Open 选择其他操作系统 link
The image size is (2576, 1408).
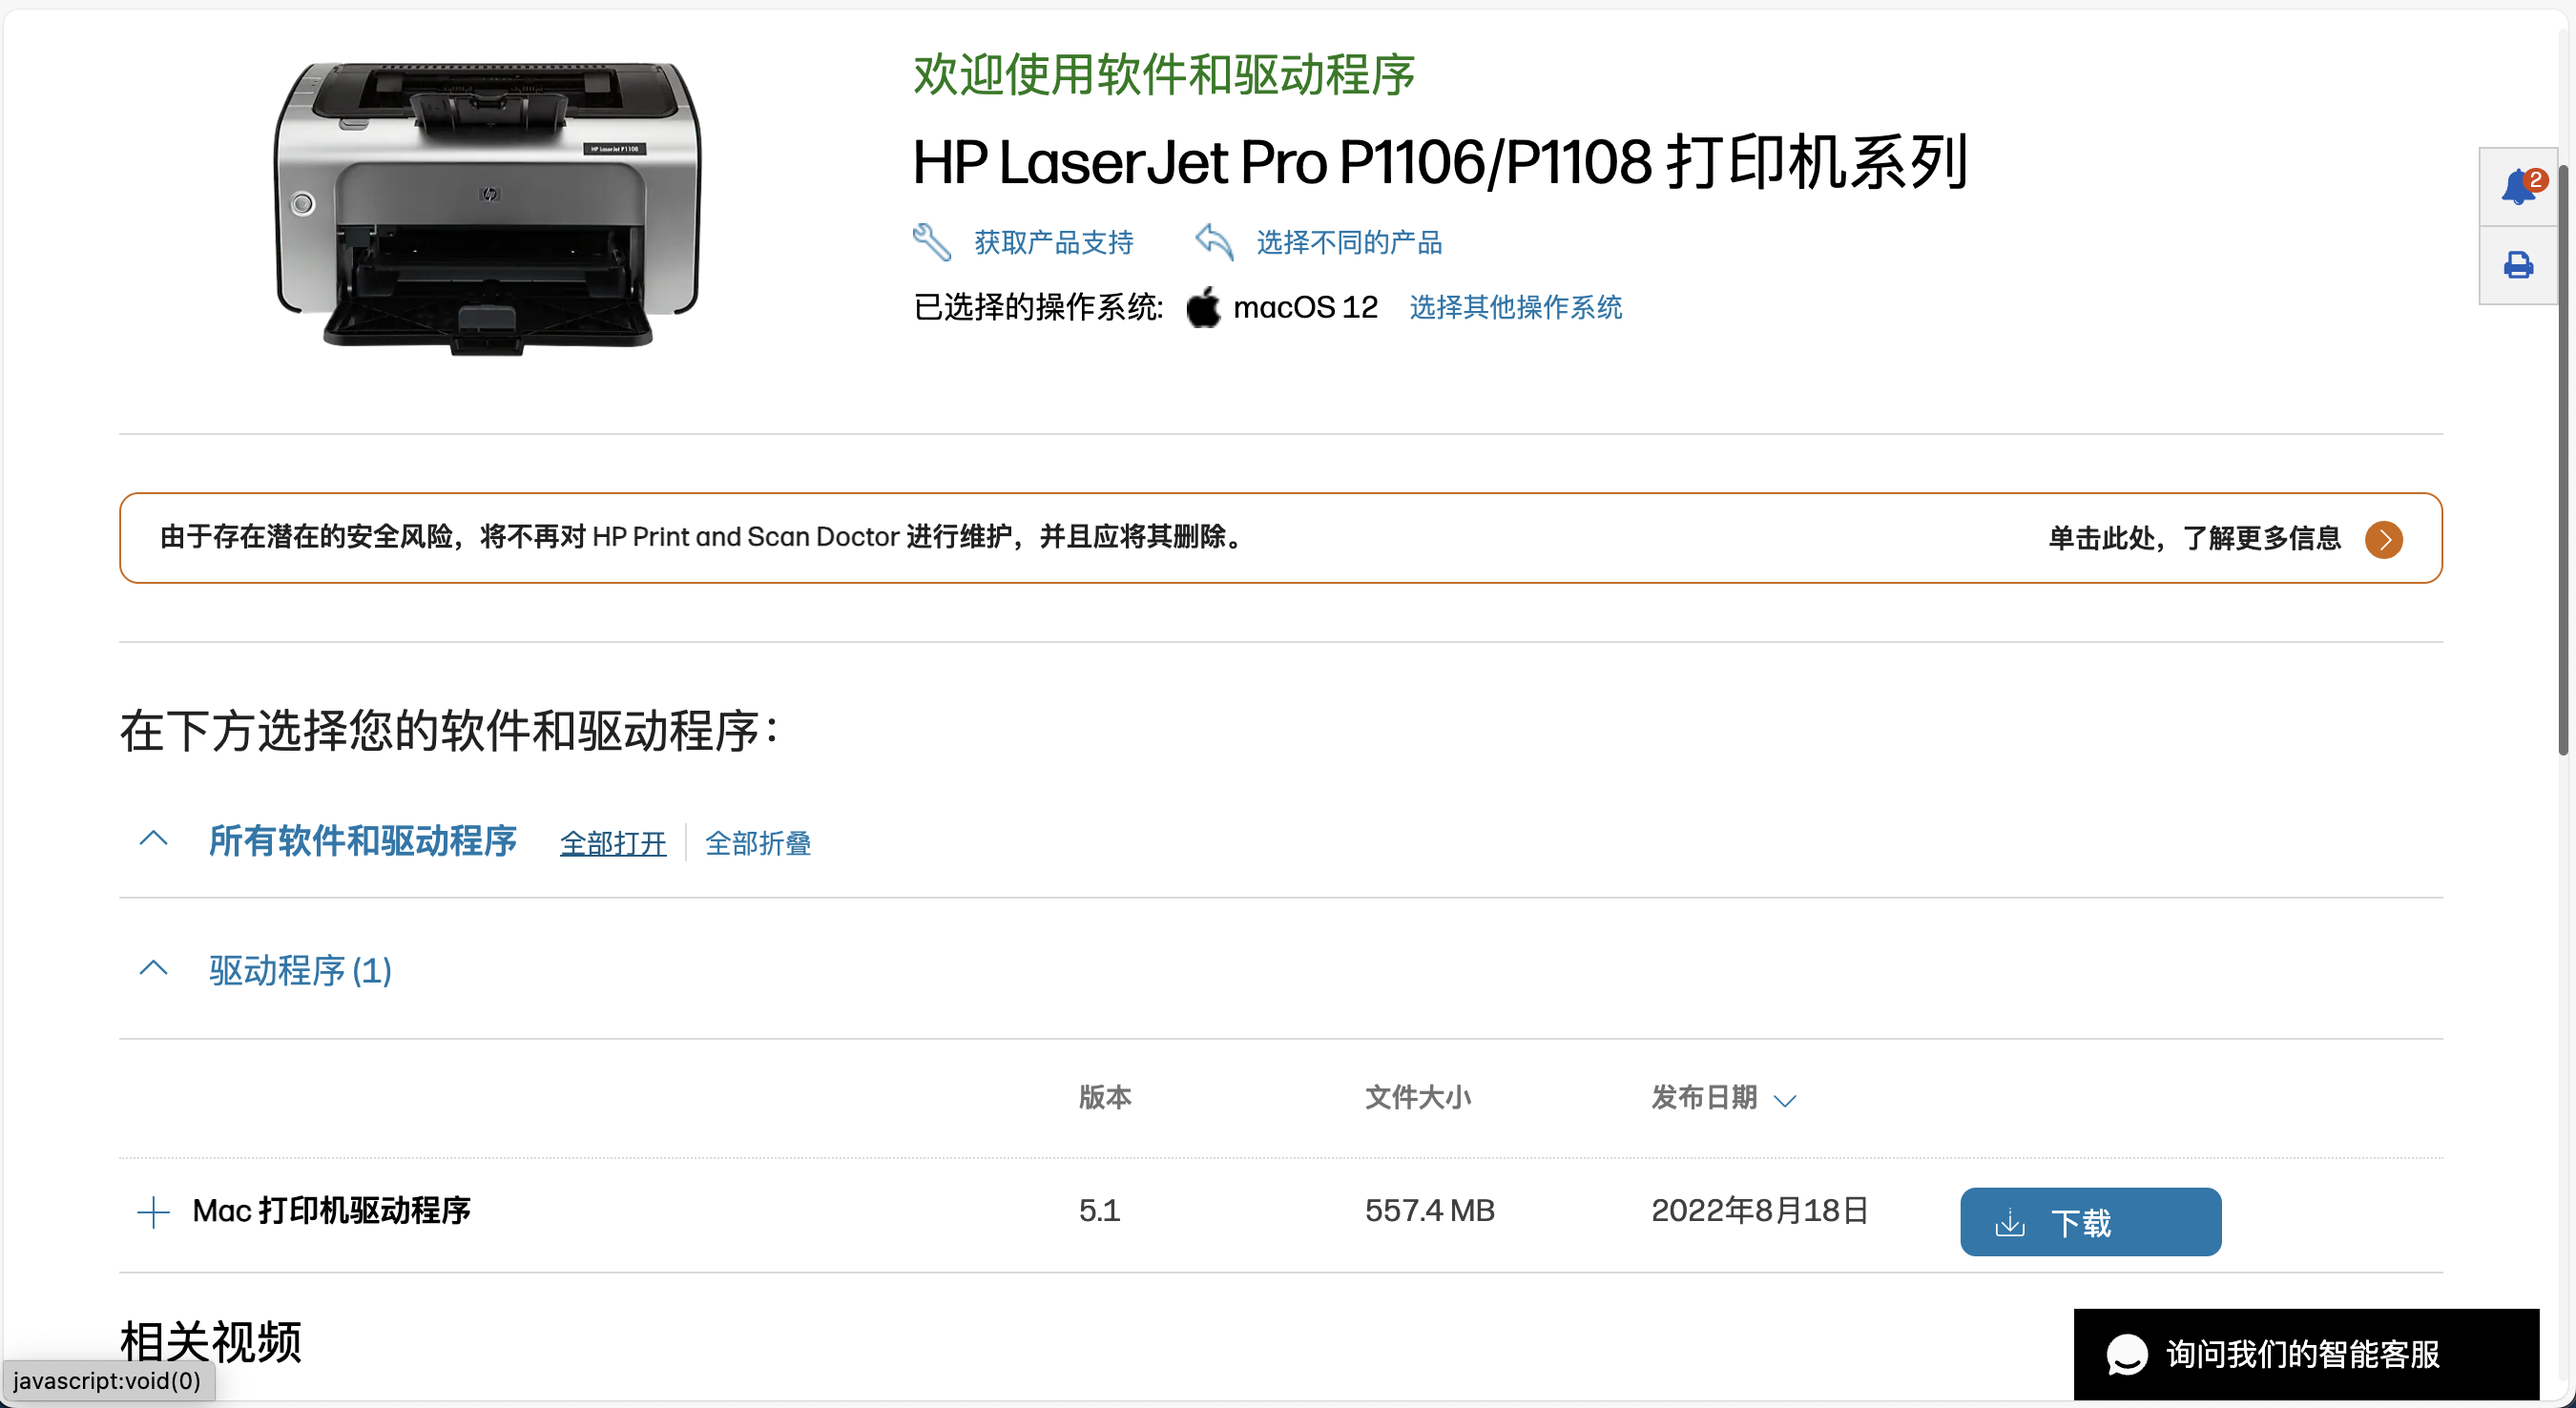[1515, 307]
